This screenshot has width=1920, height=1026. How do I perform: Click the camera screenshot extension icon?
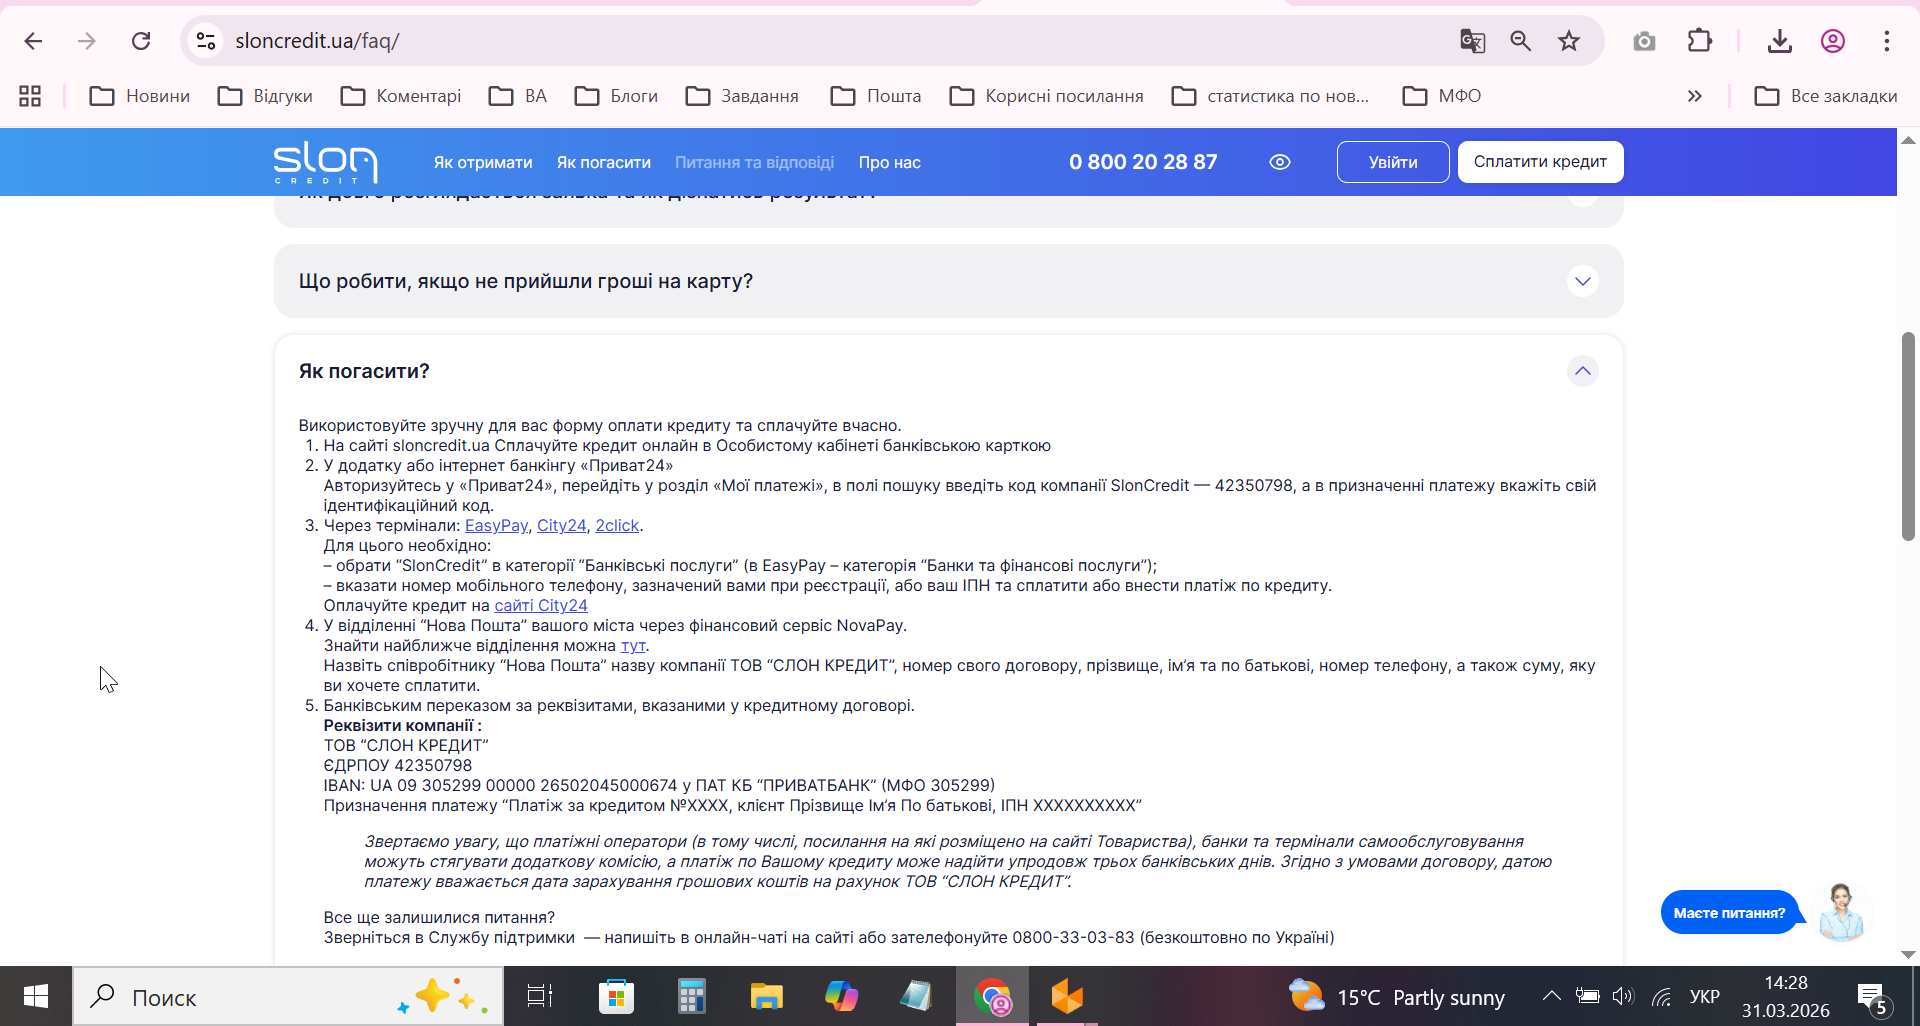(1644, 41)
